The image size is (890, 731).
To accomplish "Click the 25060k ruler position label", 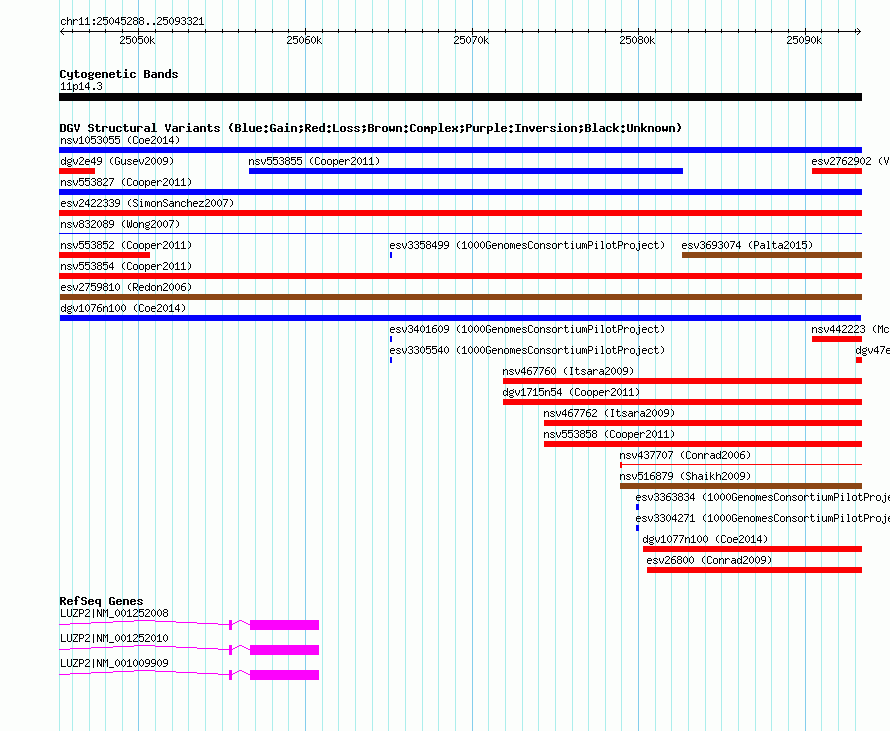I will pyautogui.click(x=304, y=40).
